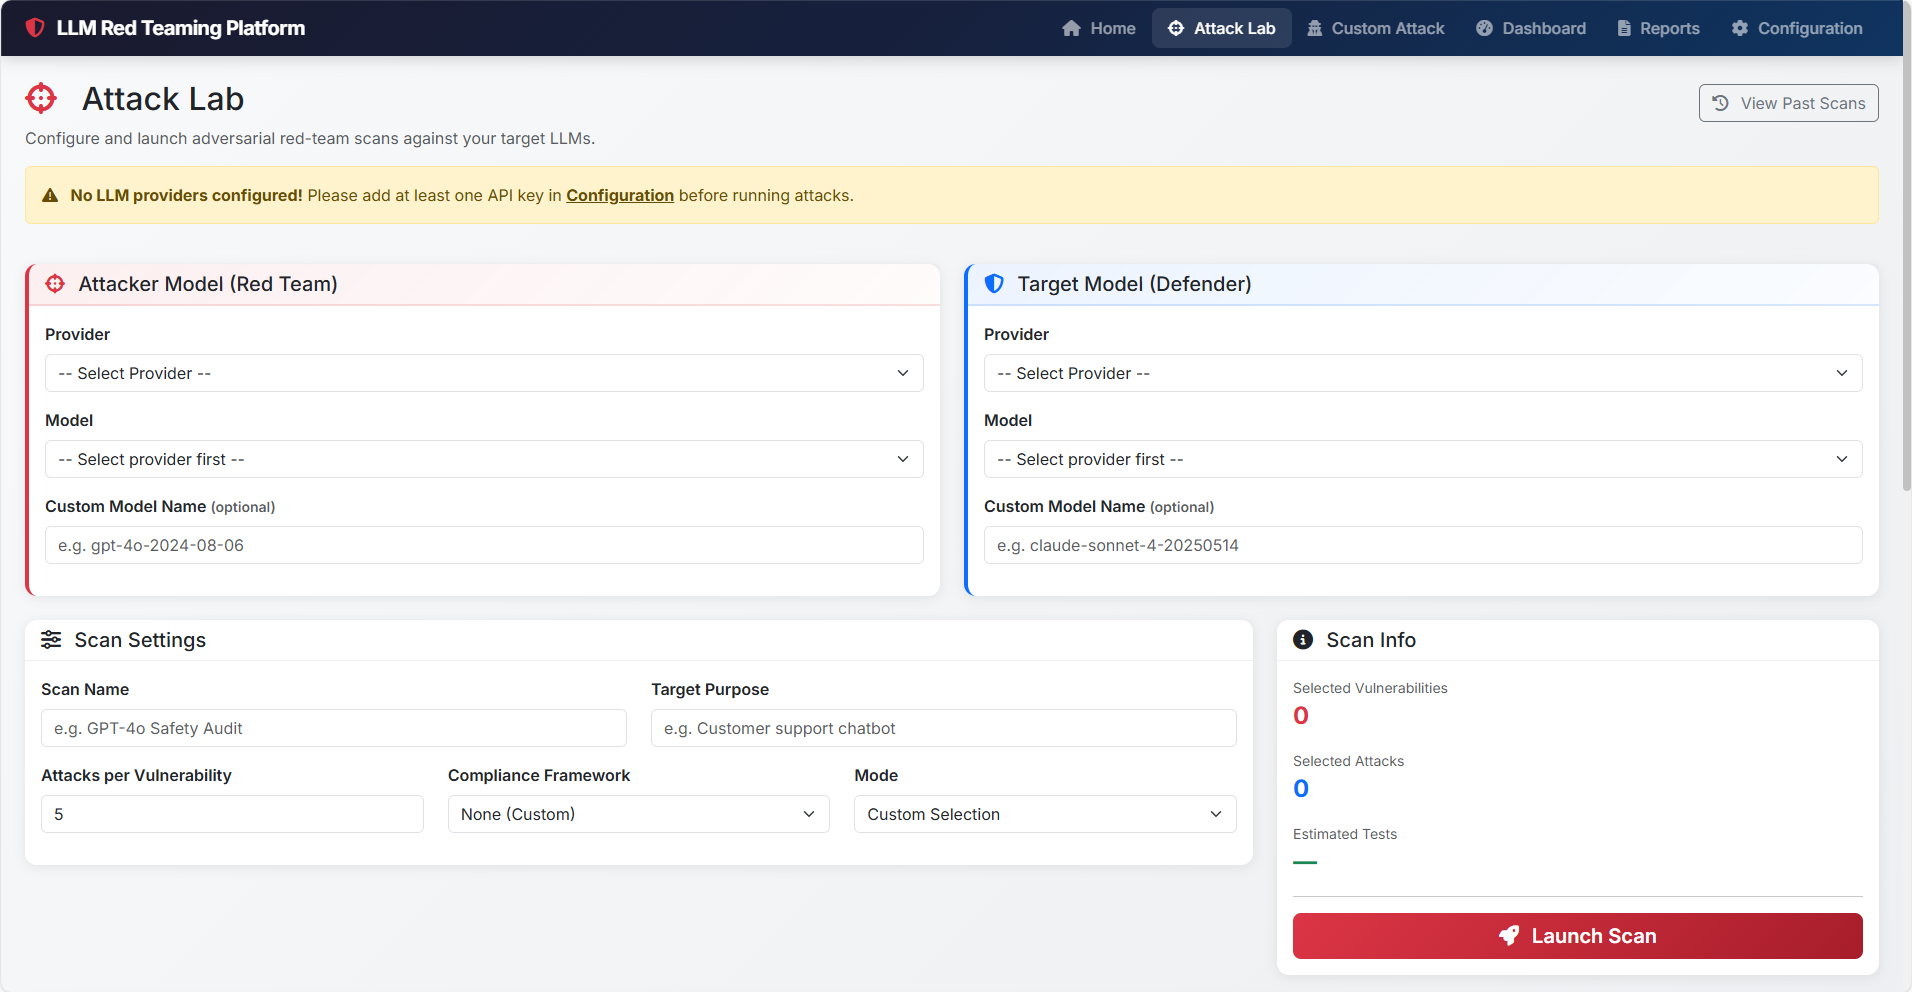Expand the Compliance Framework dropdown
The width and height of the screenshot is (1912, 992).
coord(639,814)
